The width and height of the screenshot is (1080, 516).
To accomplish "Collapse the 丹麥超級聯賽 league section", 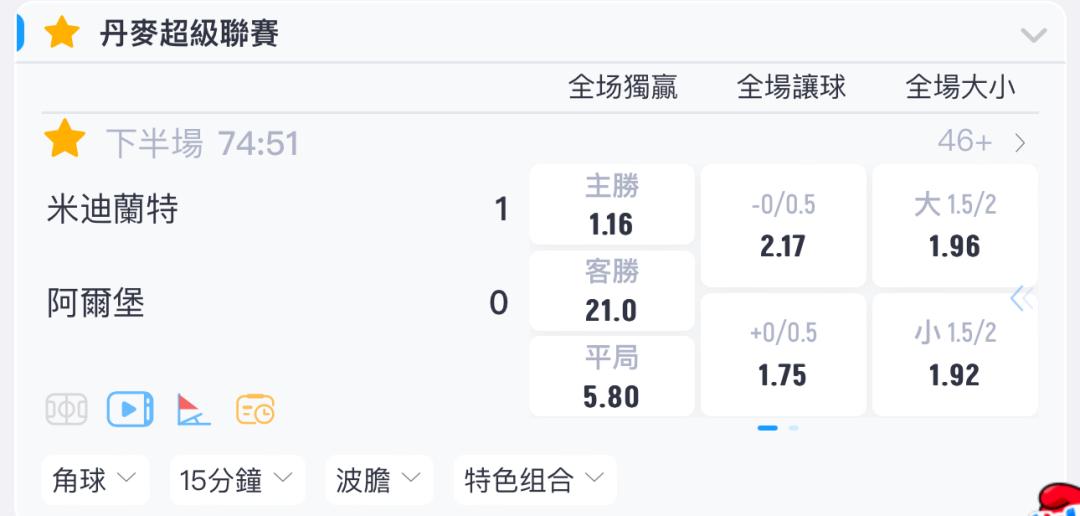I will pyautogui.click(x=1033, y=34).
